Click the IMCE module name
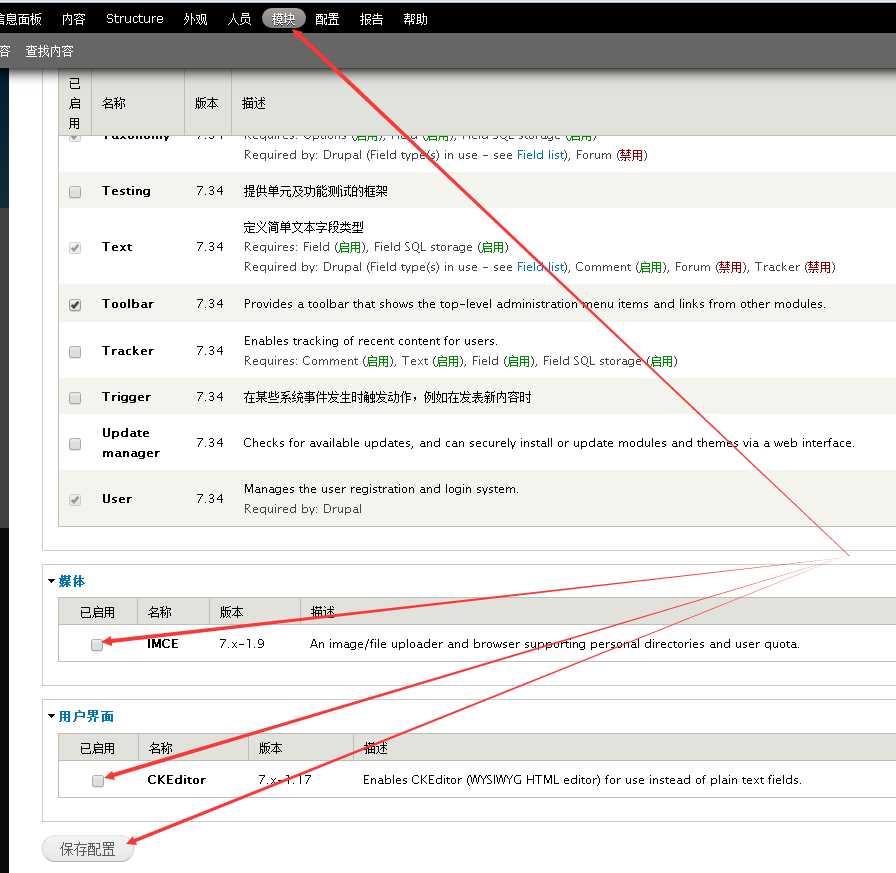The image size is (896, 873). [163, 644]
